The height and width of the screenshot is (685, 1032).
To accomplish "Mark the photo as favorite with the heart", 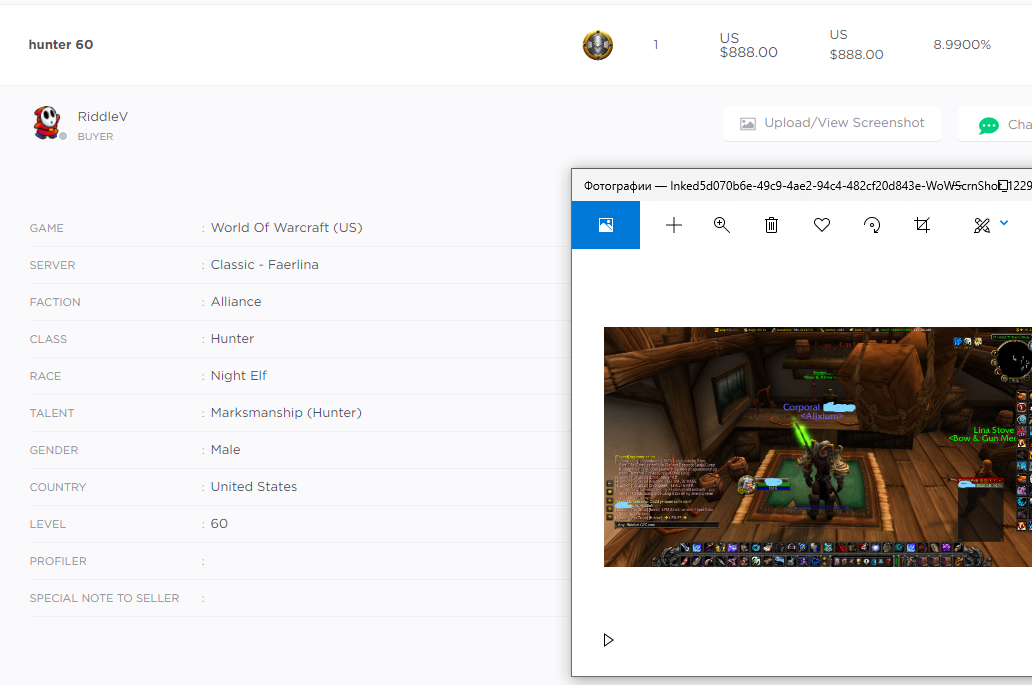I will pyautogui.click(x=822, y=225).
